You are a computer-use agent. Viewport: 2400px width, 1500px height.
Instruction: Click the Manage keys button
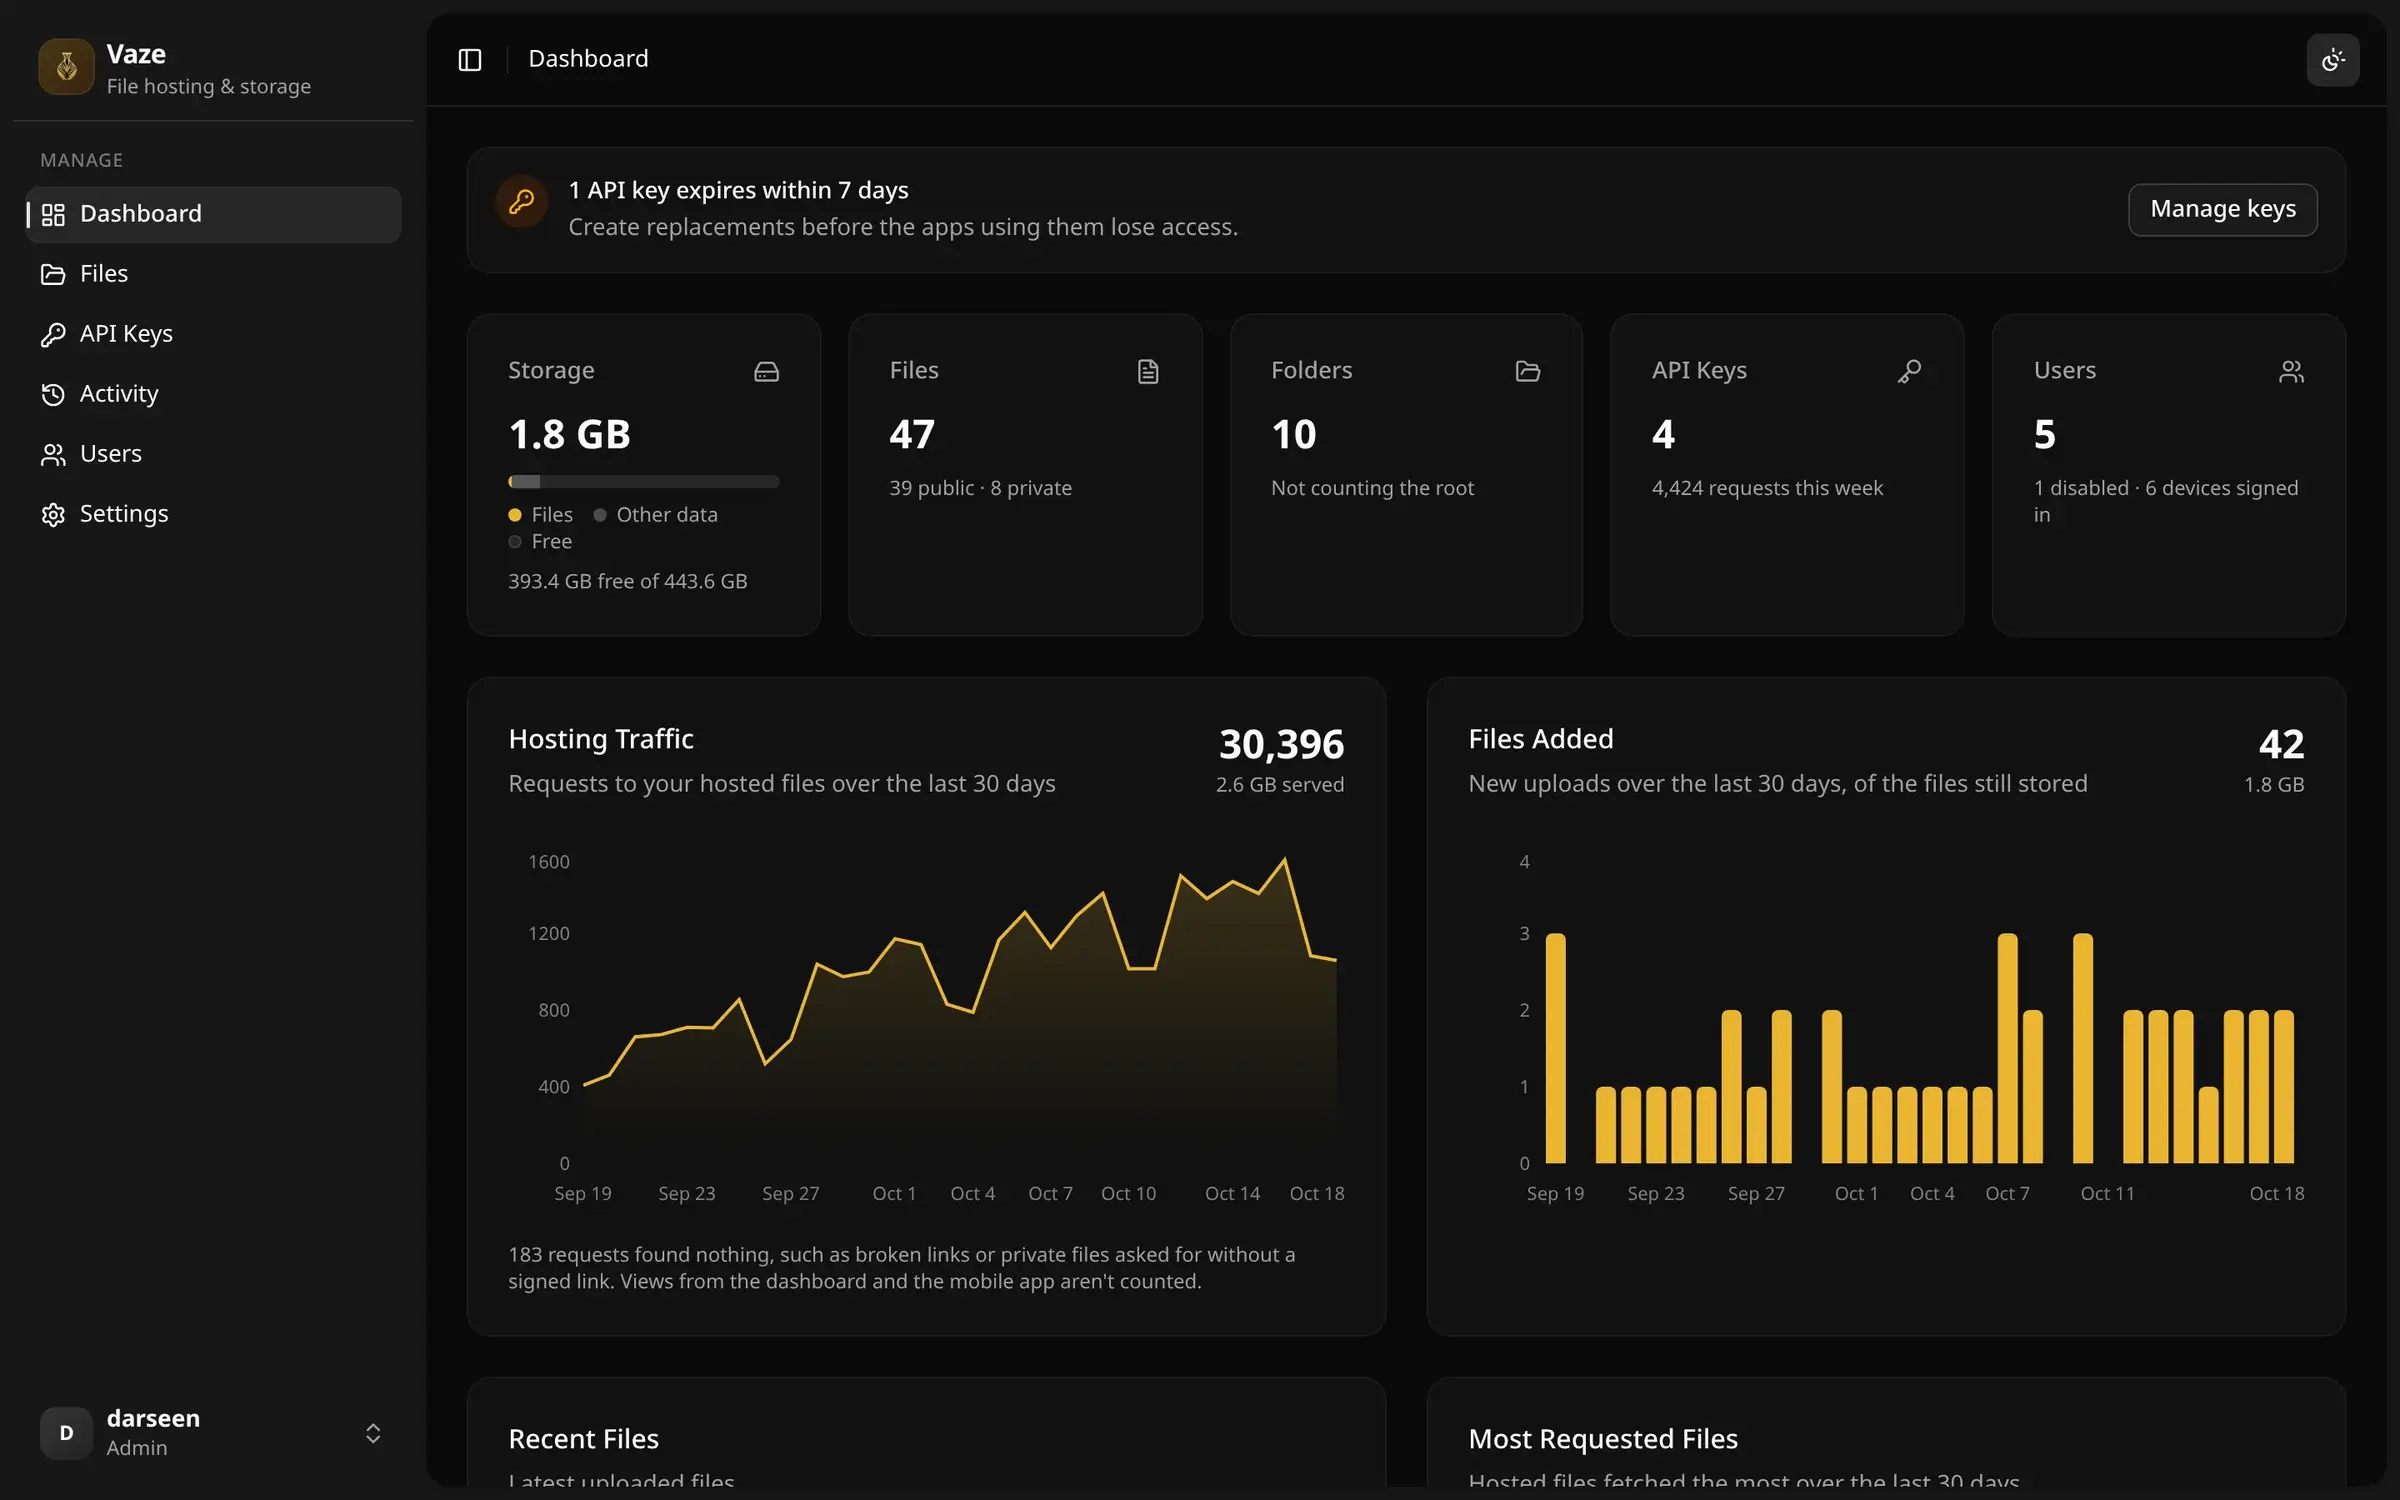click(x=2222, y=209)
